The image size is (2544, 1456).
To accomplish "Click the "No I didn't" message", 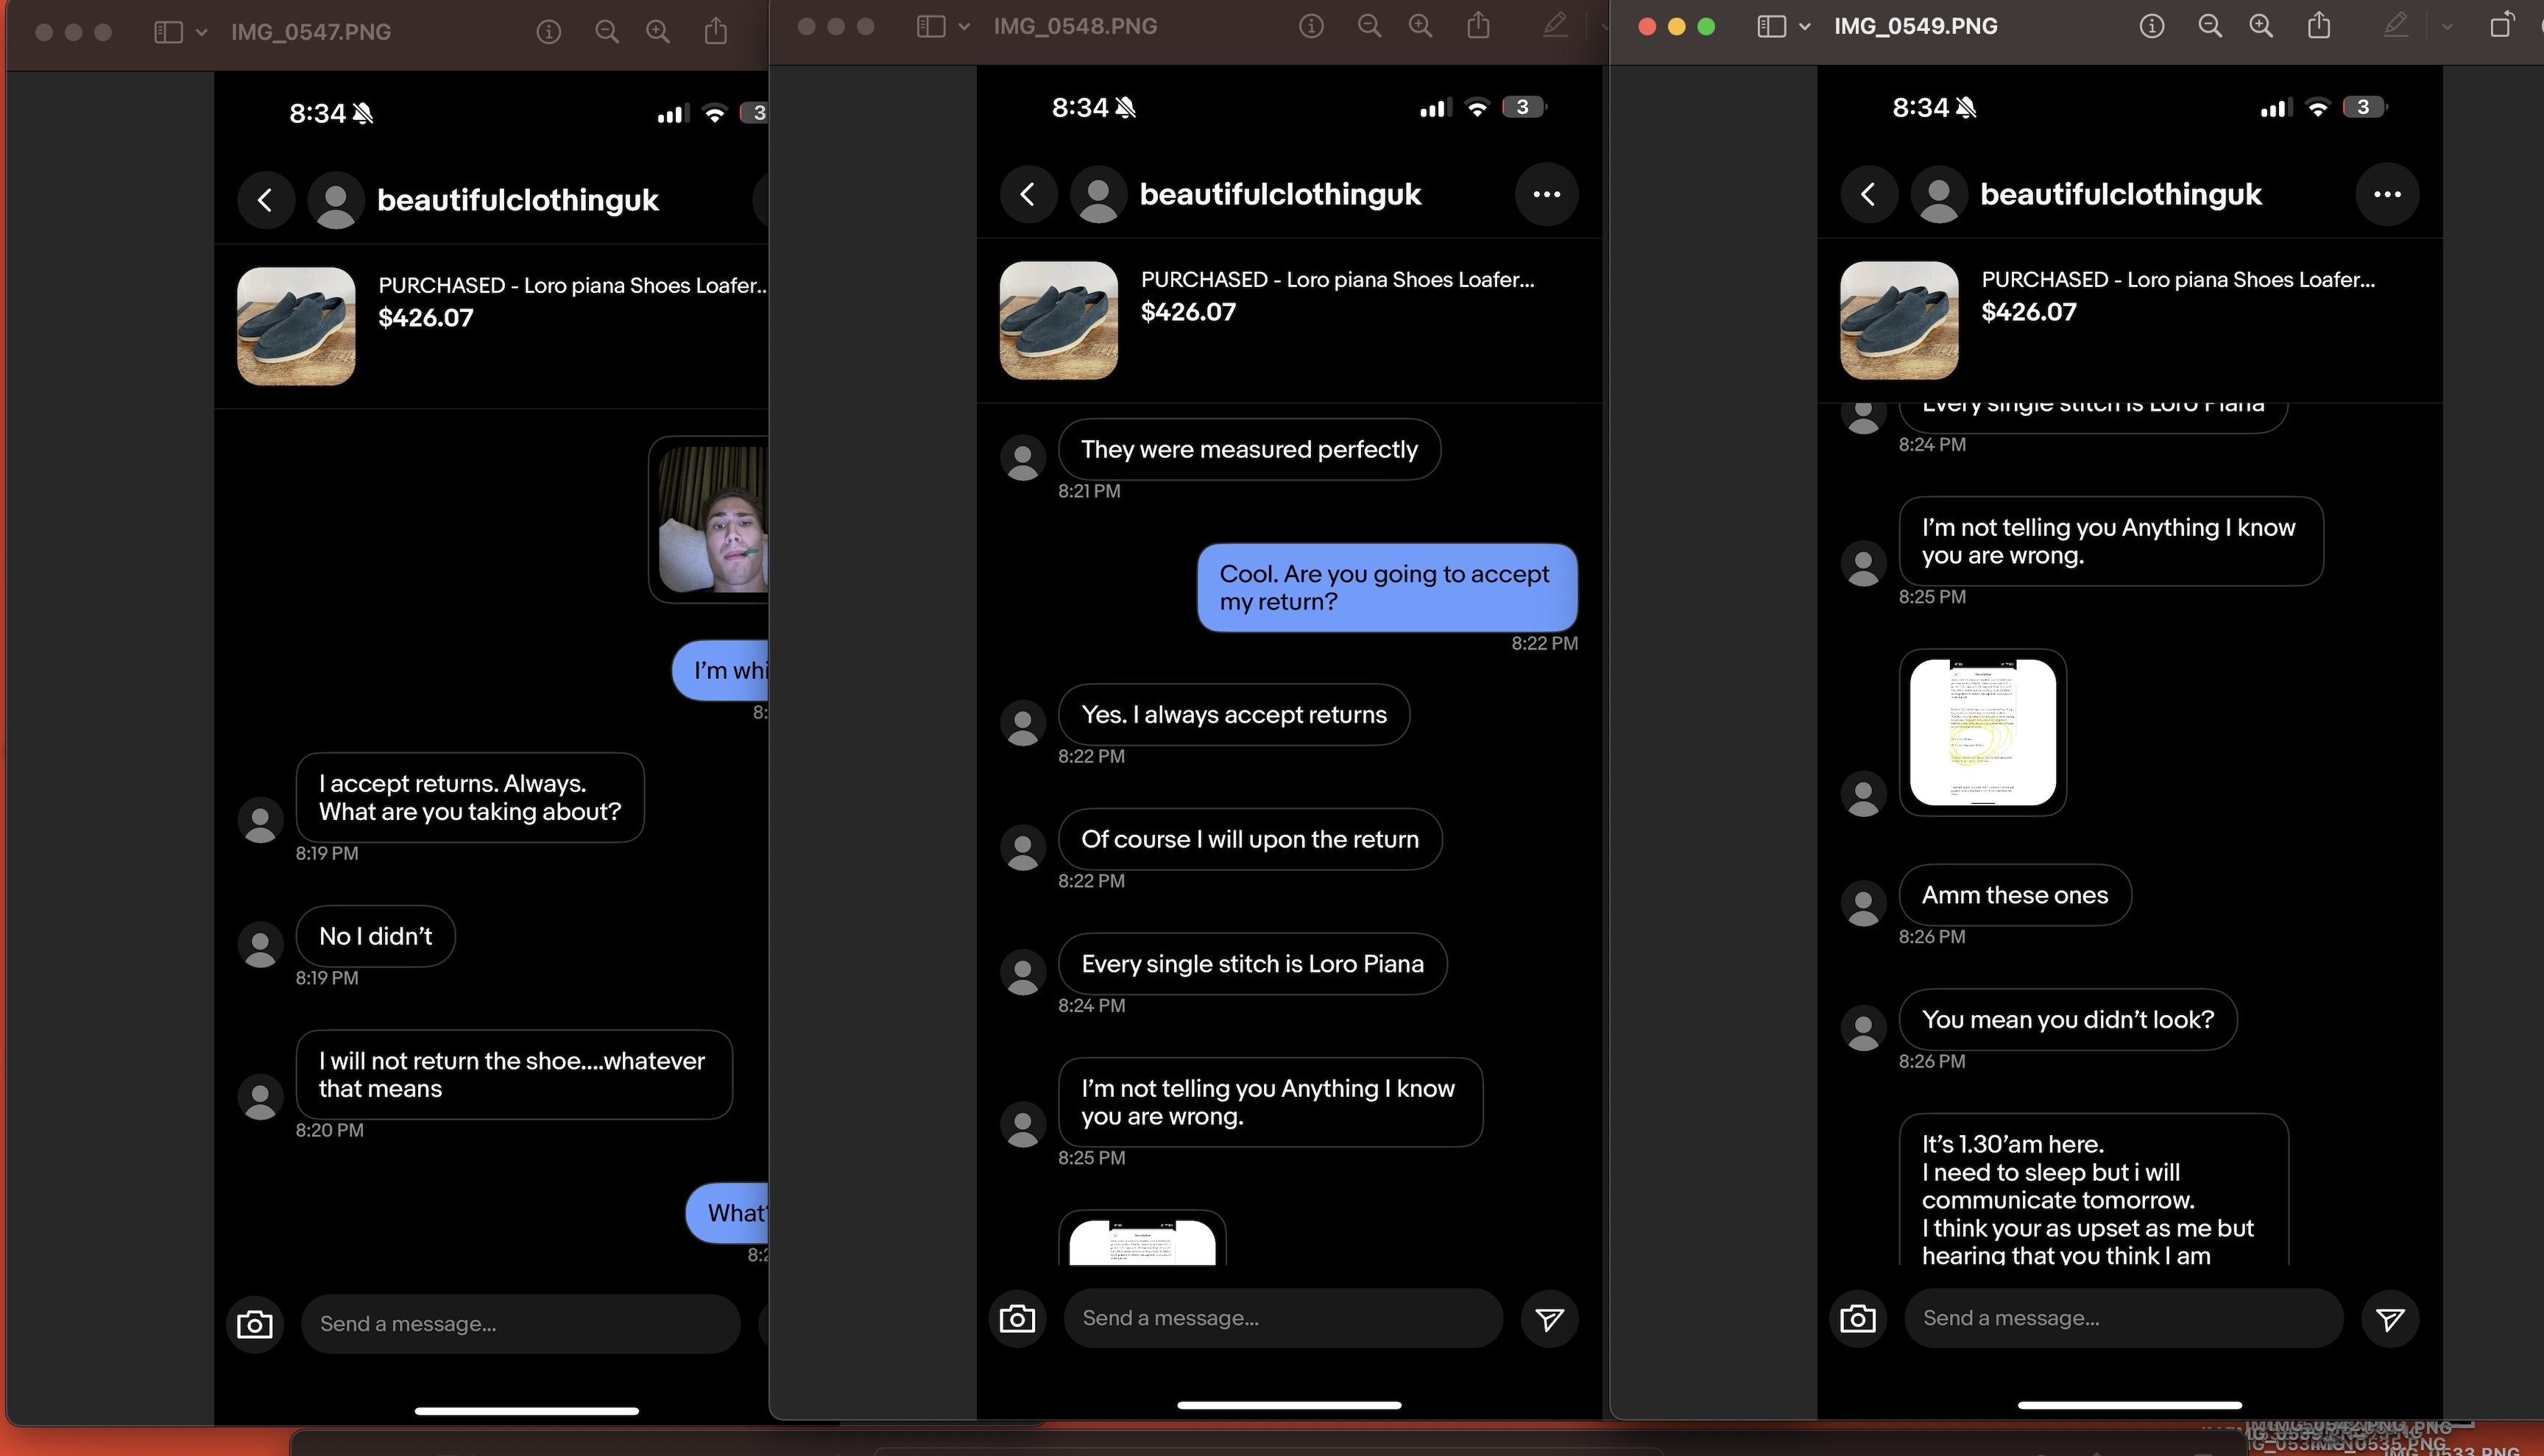I will (x=376, y=937).
